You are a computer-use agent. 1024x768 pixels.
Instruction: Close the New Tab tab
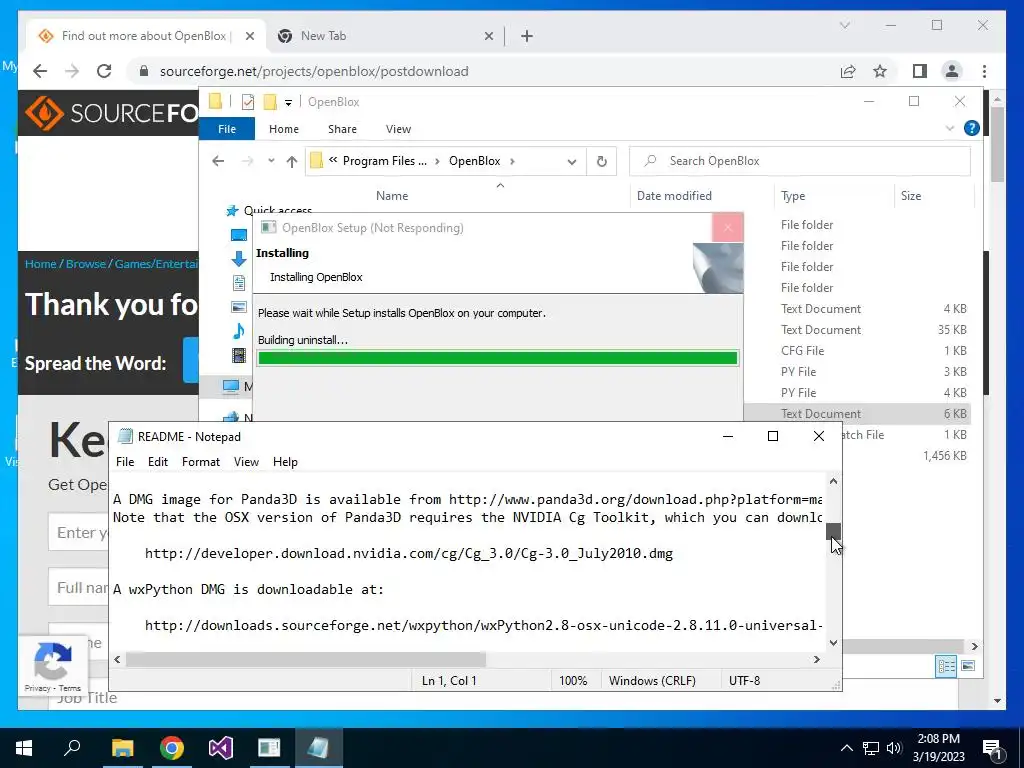tap(488, 36)
